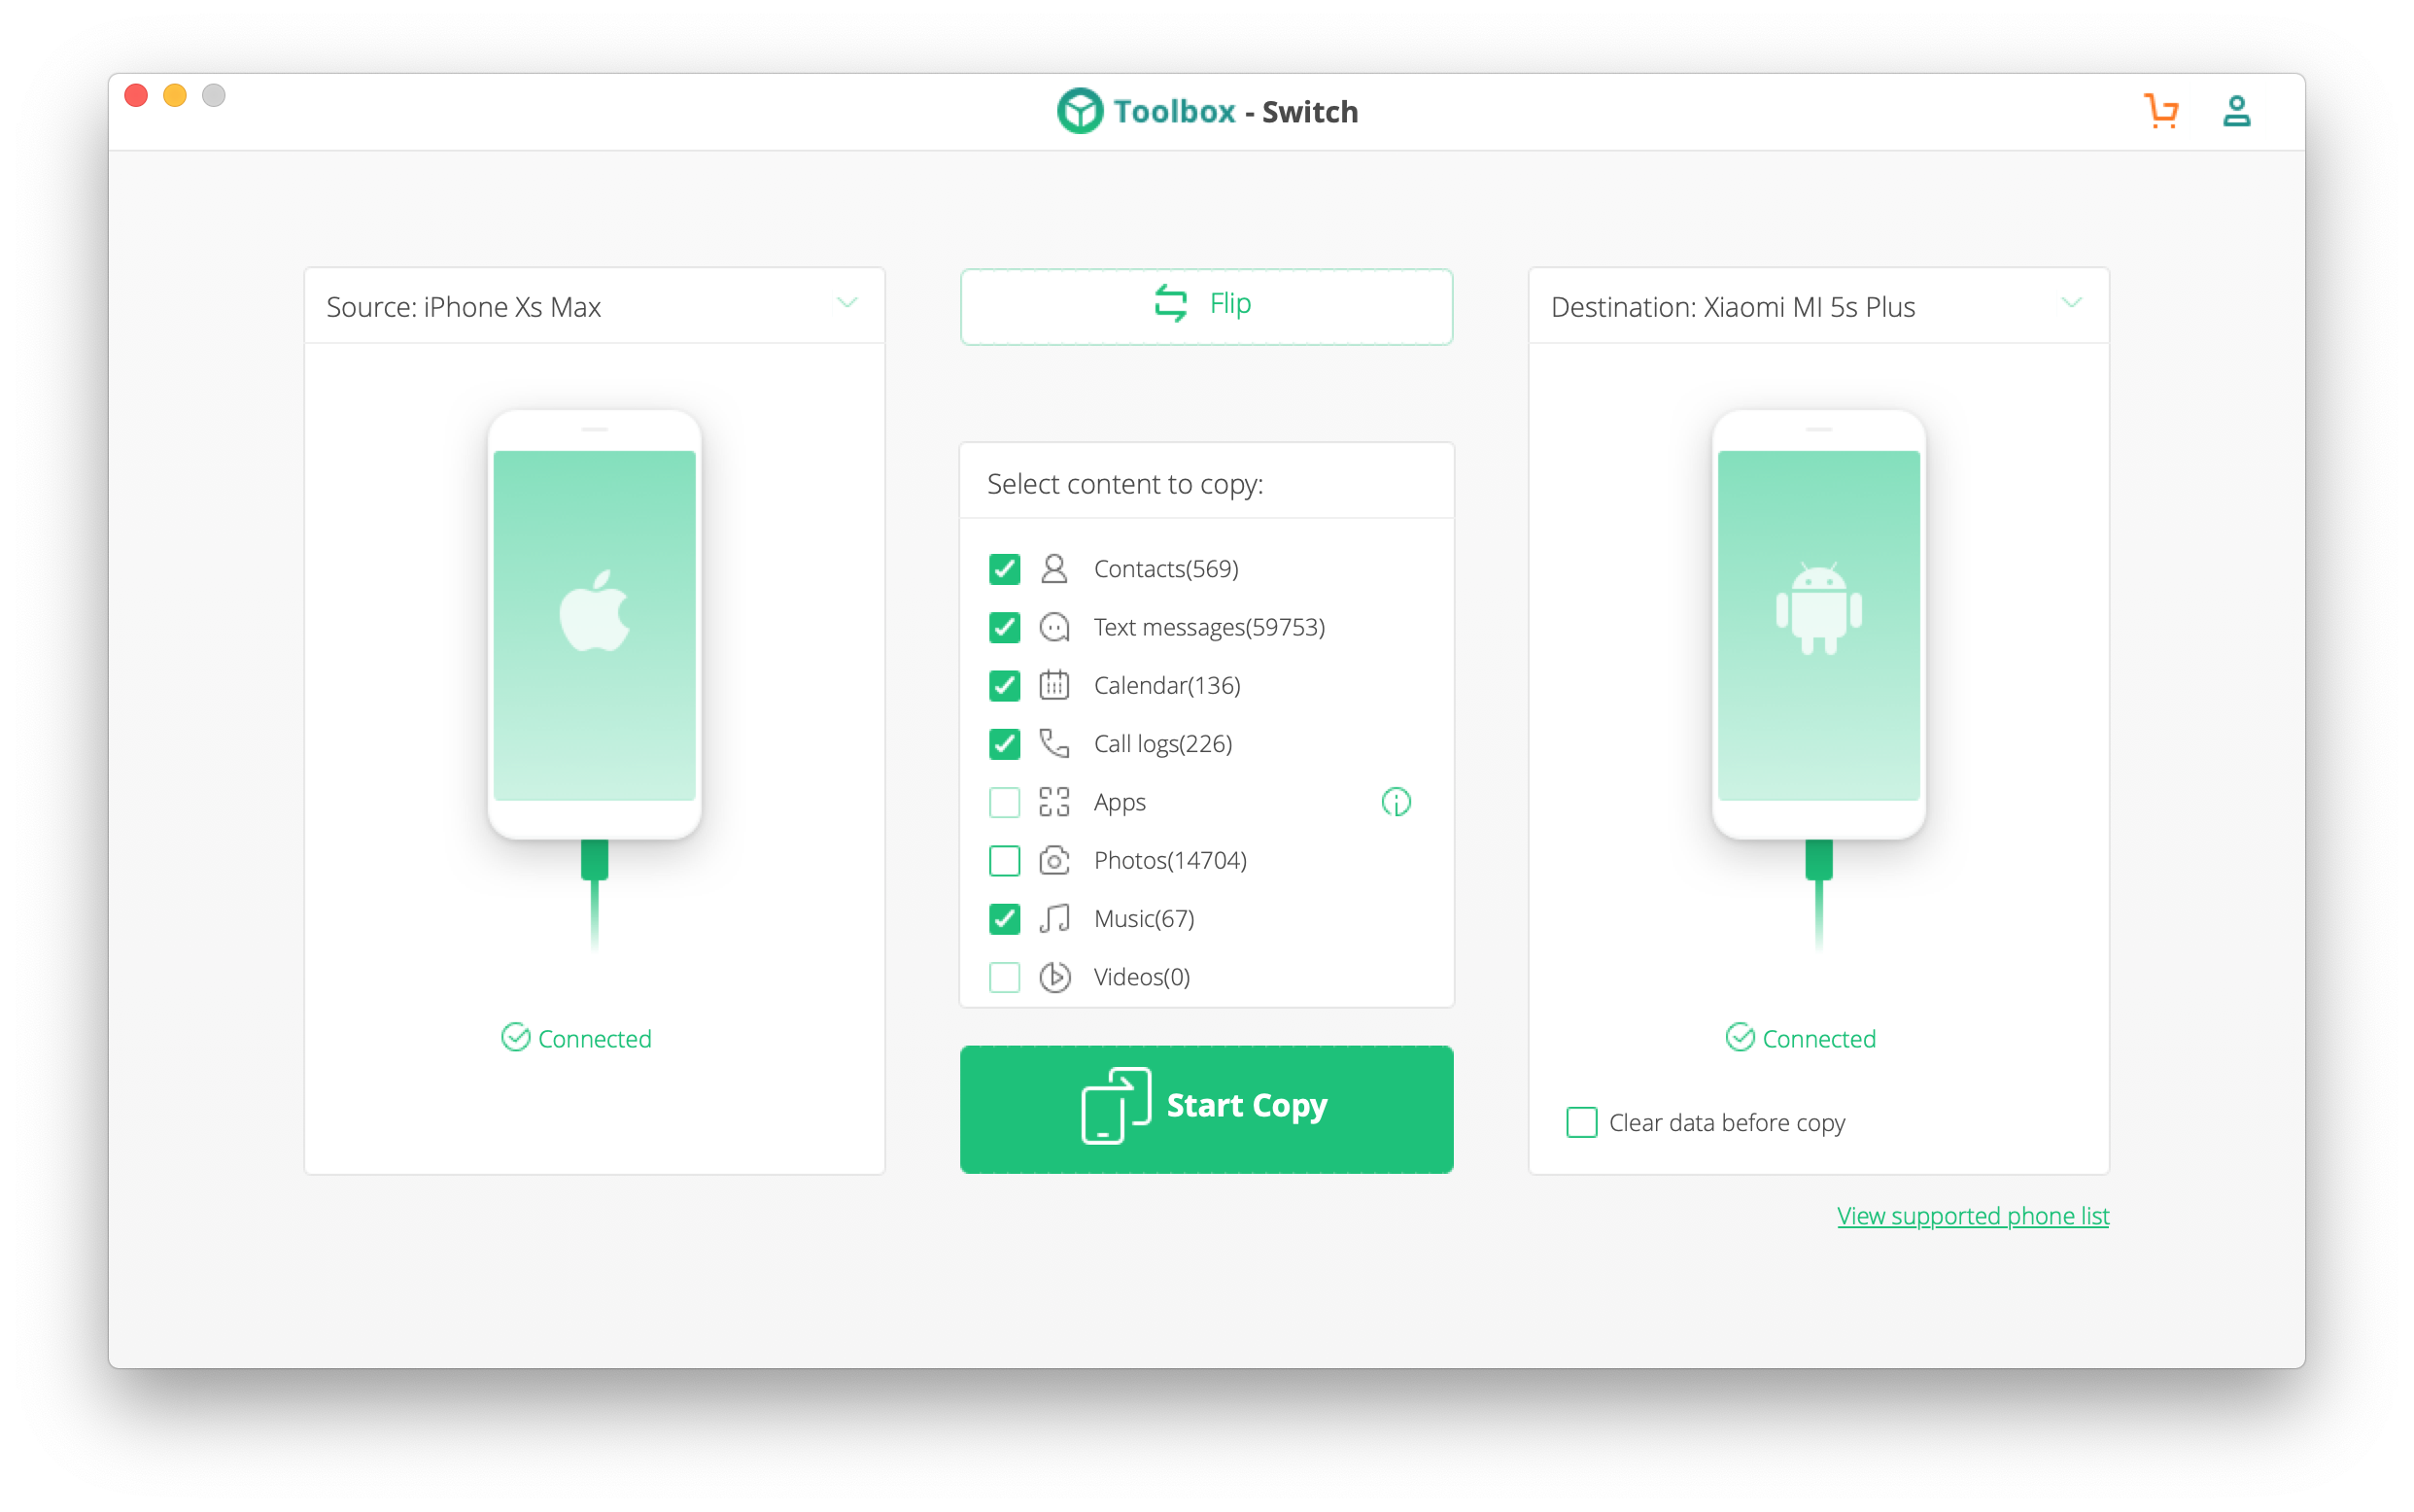Click the Calendar grid icon

tap(1053, 685)
